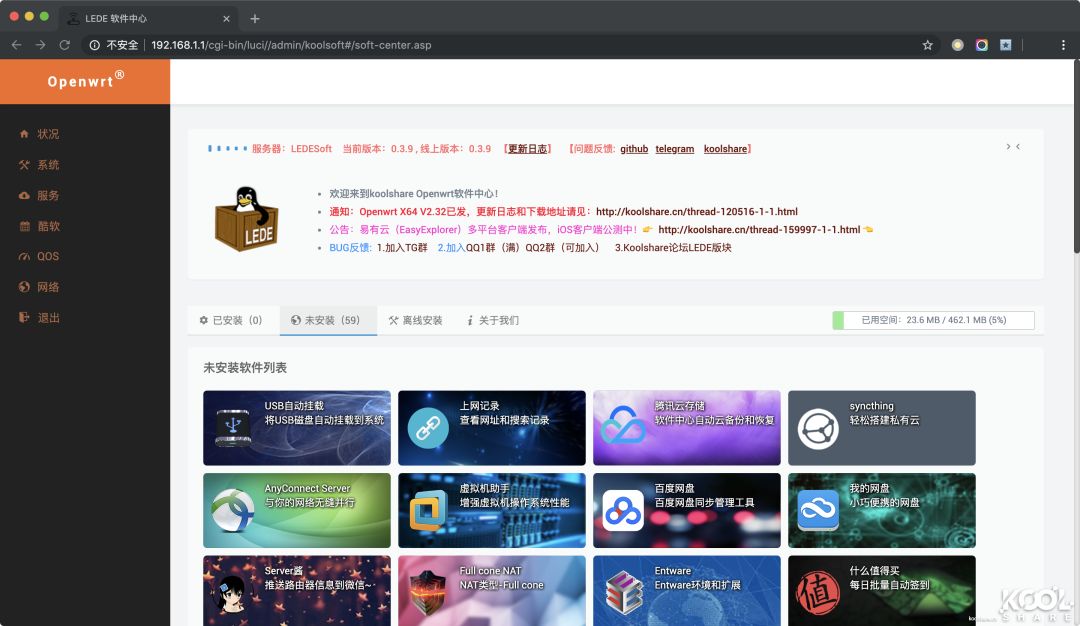Switch to the 离线安装 (Offline Install) tab
Image resolution: width=1080 pixels, height=626 pixels.
417,320
